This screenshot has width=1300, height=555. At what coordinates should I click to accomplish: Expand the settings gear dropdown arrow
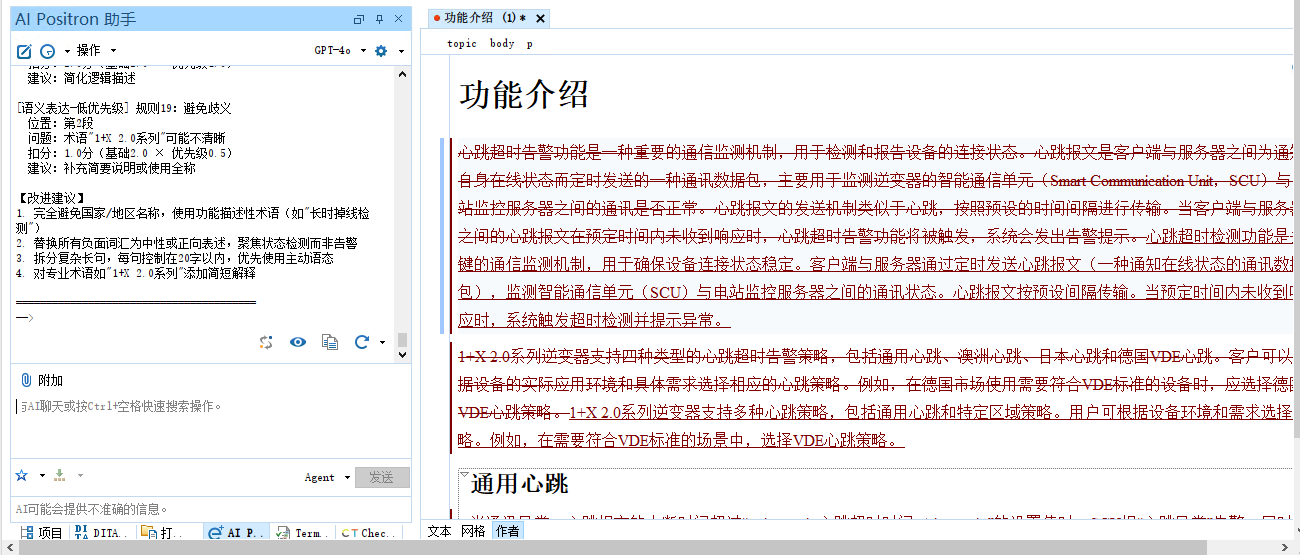[401, 51]
